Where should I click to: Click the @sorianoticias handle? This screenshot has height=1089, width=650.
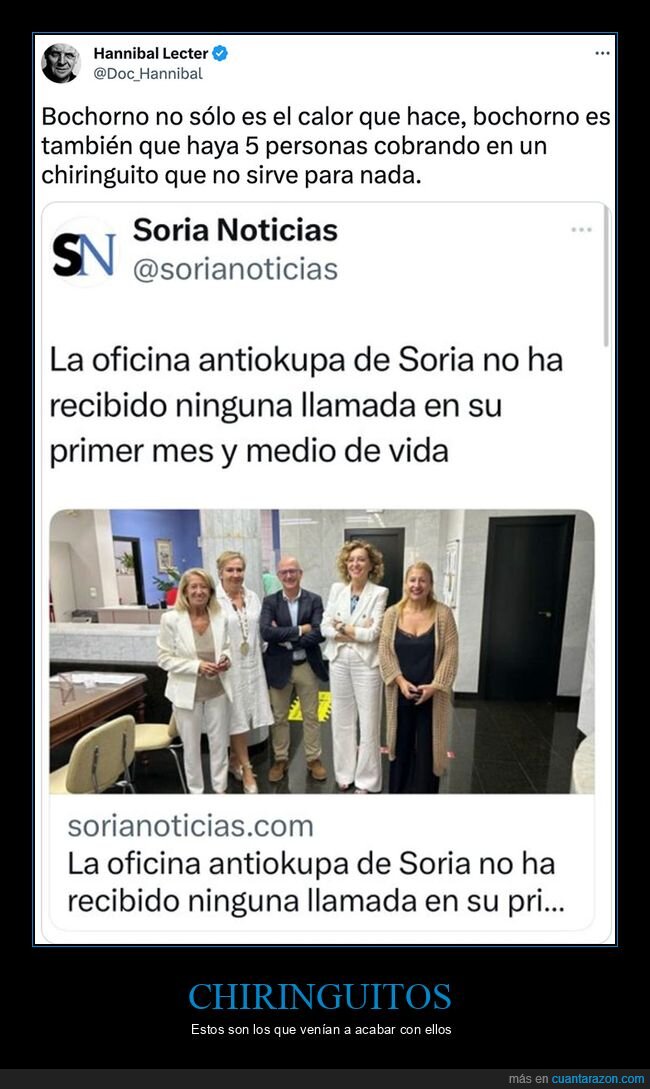[x=235, y=269]
